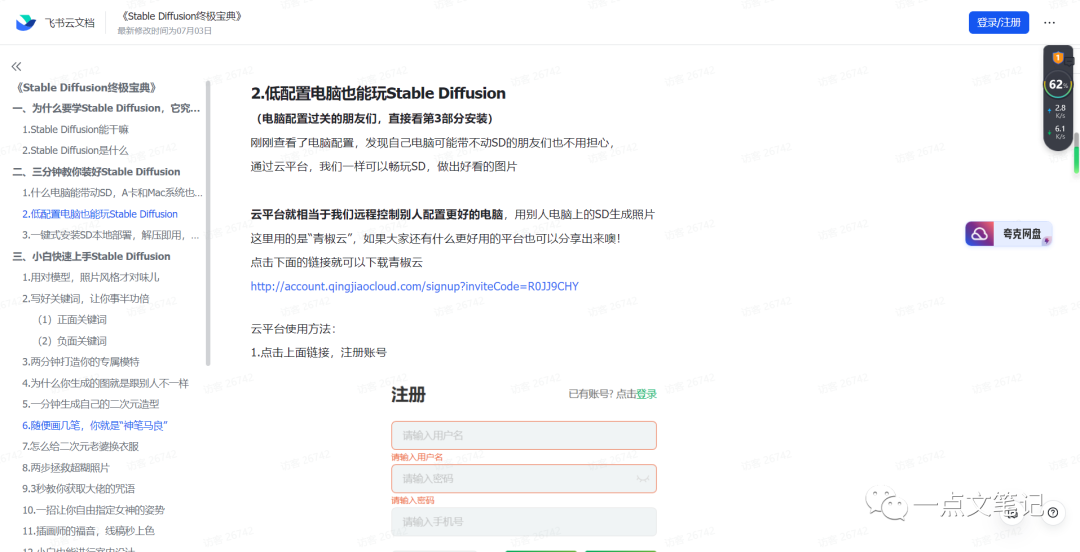Jump to 8.两步拯救超糊照片

pos(66,468)
